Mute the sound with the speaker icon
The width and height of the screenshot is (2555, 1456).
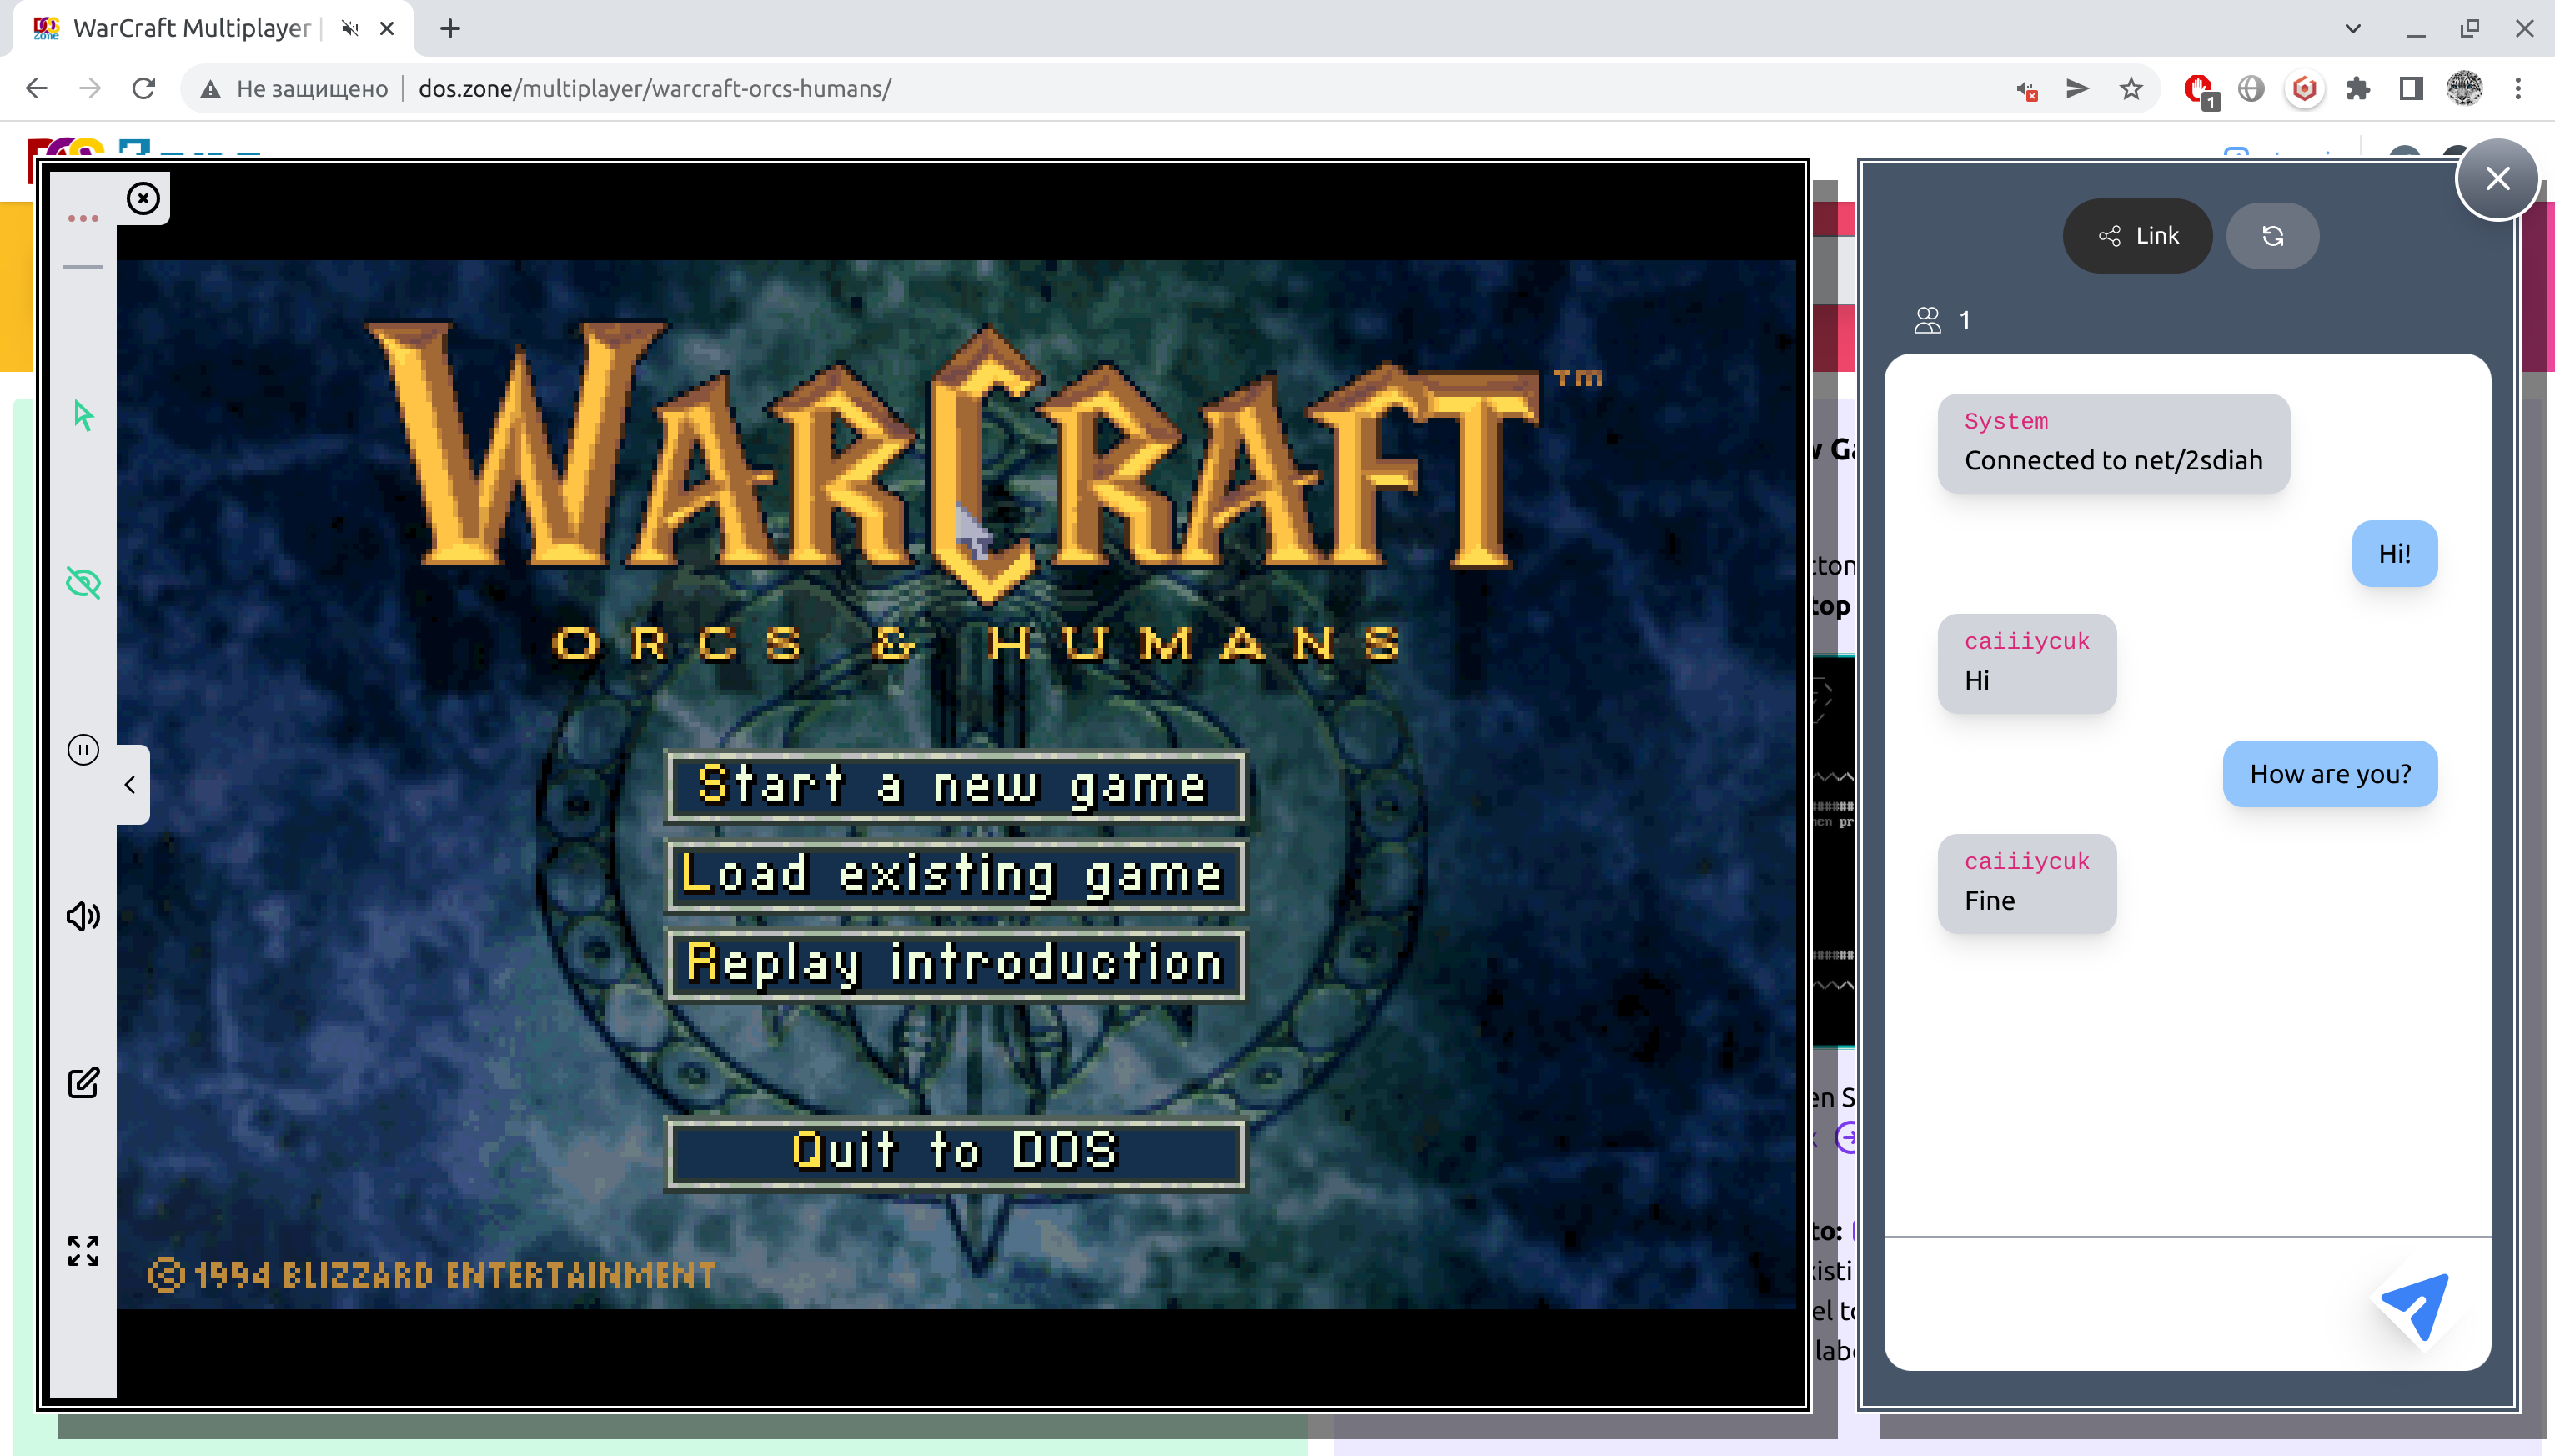(x=83, y=916)
